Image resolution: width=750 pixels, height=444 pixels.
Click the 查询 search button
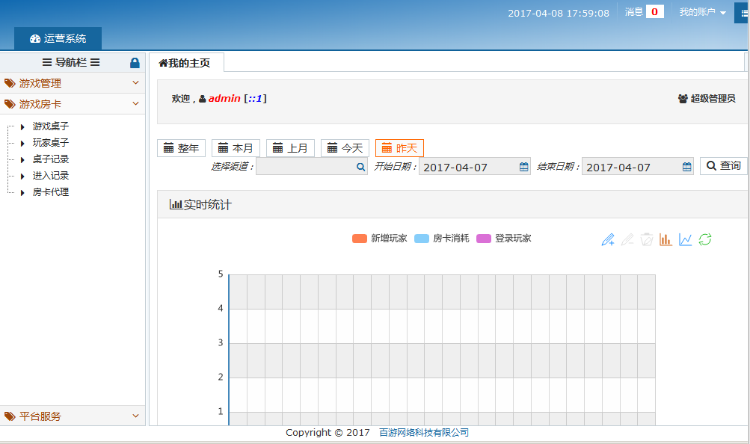pos(723,166)
